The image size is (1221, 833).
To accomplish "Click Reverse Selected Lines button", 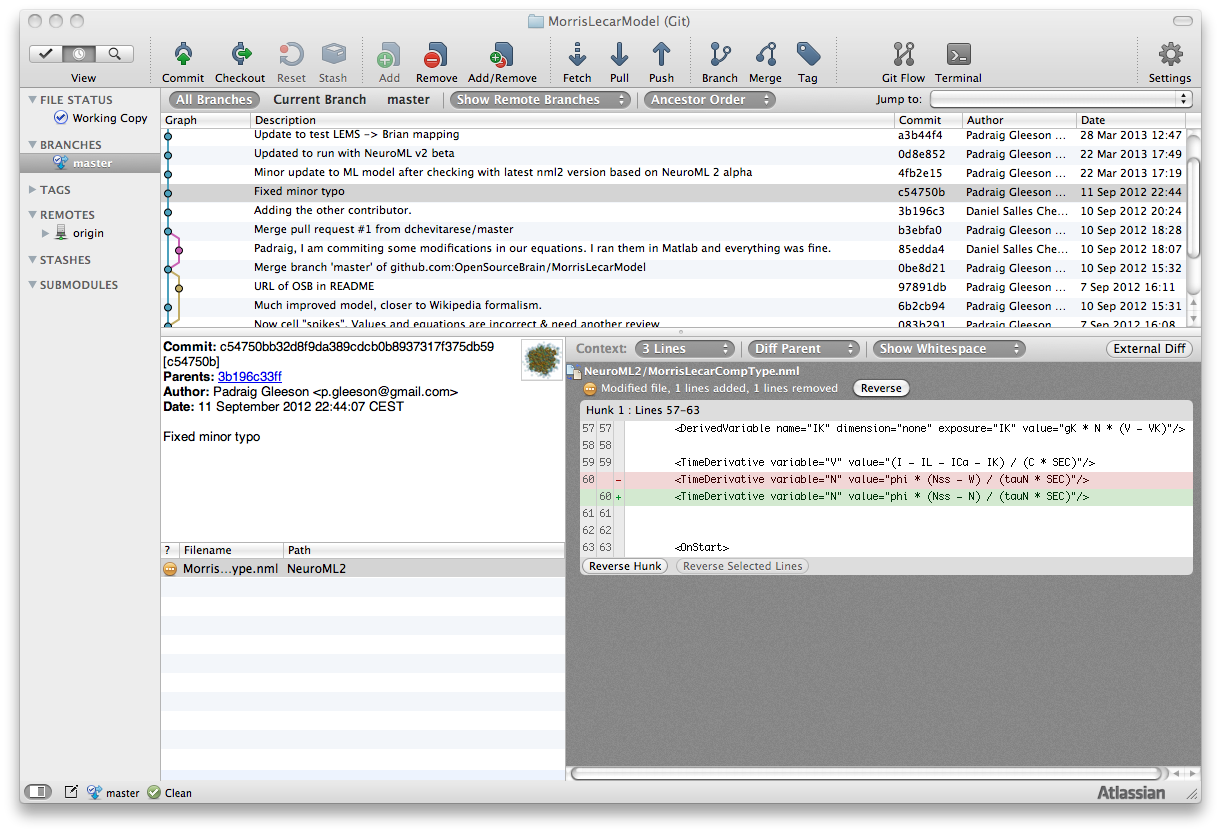I will pos(742,566).
